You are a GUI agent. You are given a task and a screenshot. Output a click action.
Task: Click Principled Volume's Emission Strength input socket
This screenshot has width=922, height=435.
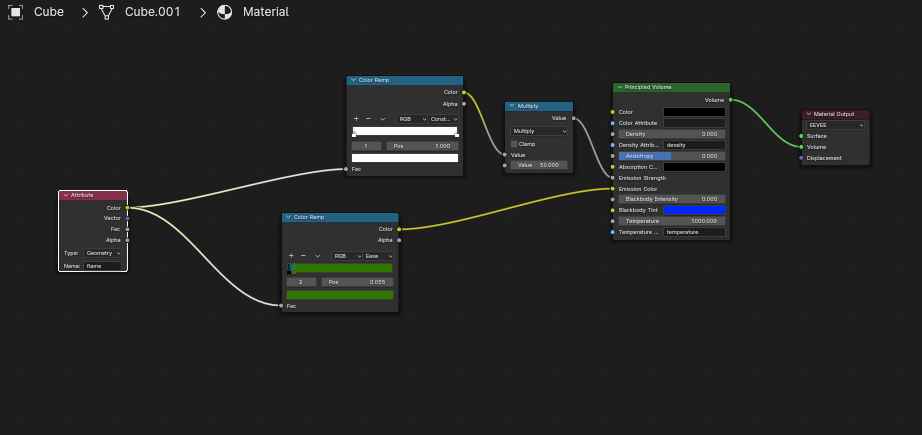(x=613, y=178)
